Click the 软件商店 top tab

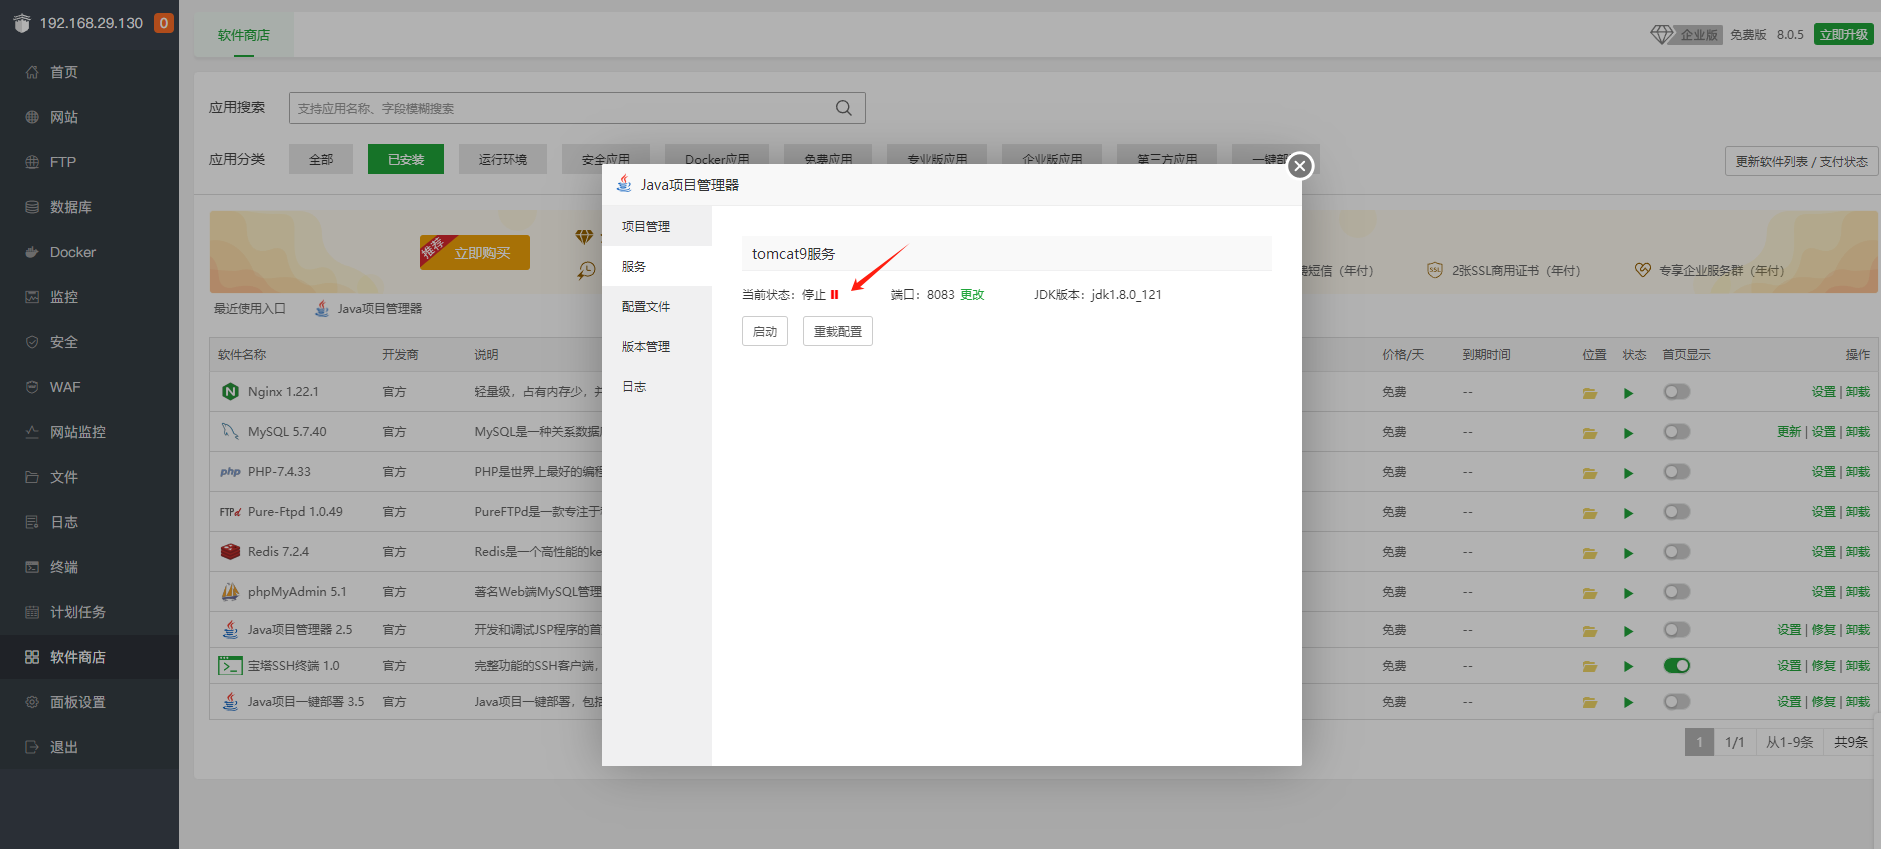[x=244, y=35]
